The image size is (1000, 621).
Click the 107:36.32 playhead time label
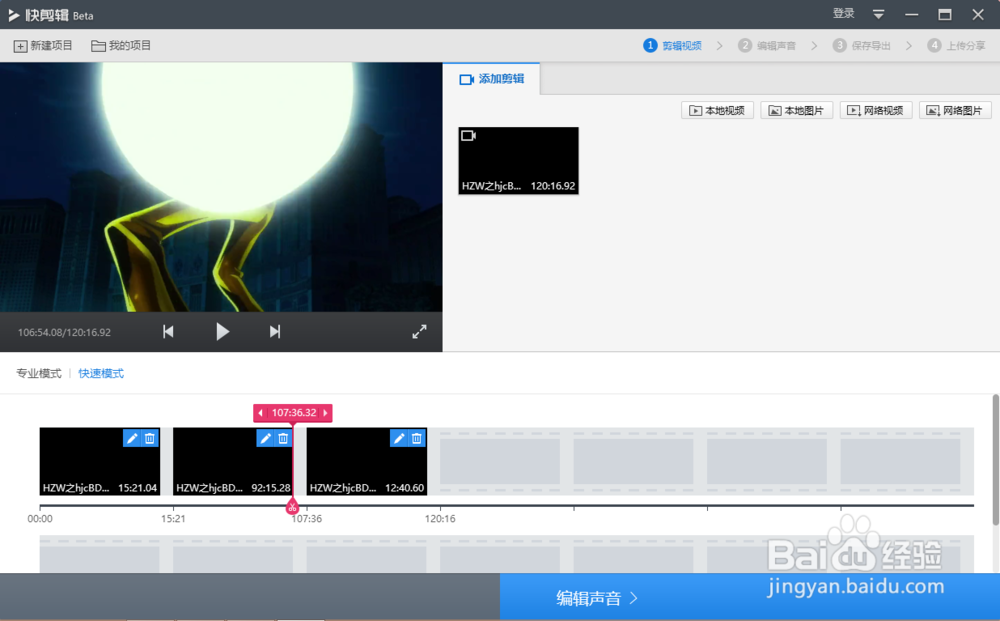[x=294, y=413]
